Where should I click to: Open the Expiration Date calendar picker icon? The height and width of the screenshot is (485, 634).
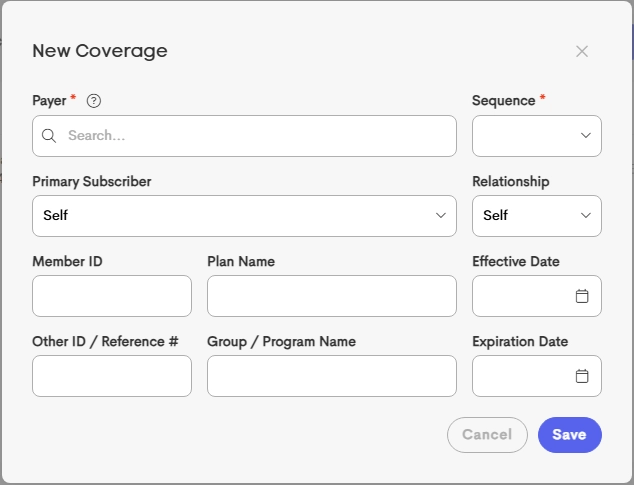[582, 376]
